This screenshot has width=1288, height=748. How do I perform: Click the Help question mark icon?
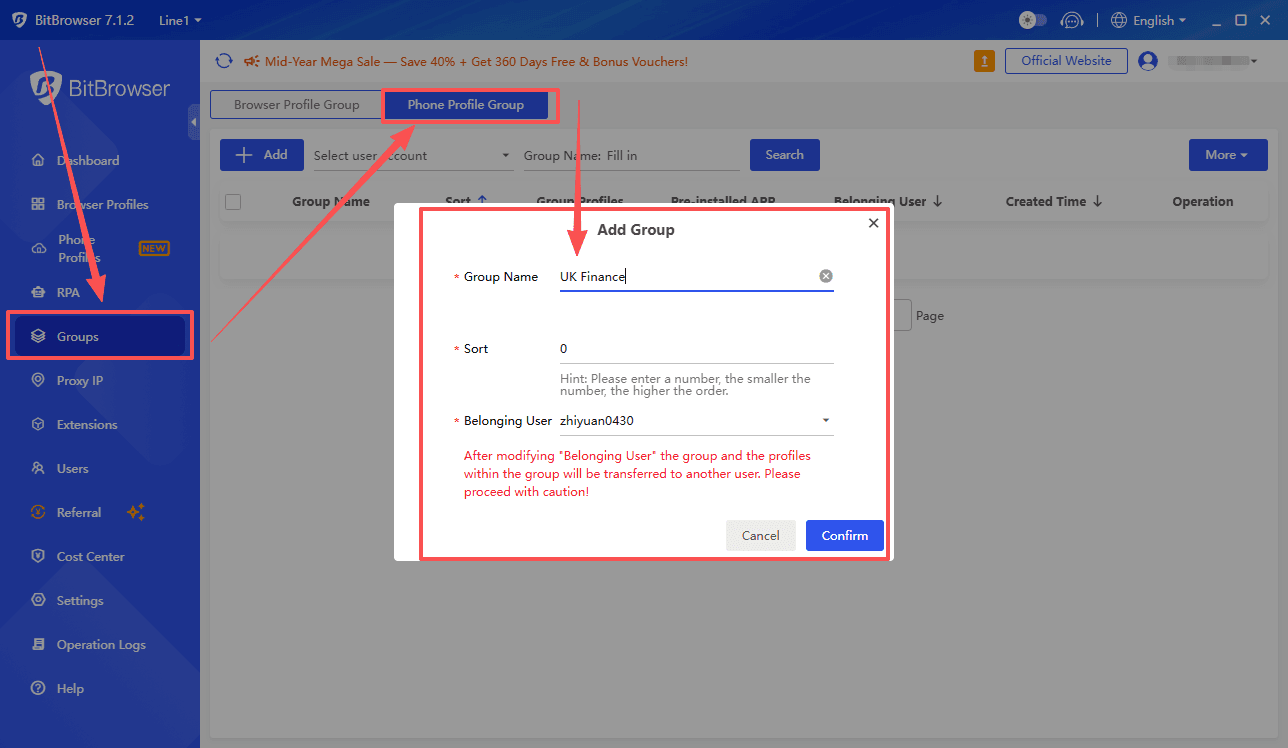click(x=38, y=688)
